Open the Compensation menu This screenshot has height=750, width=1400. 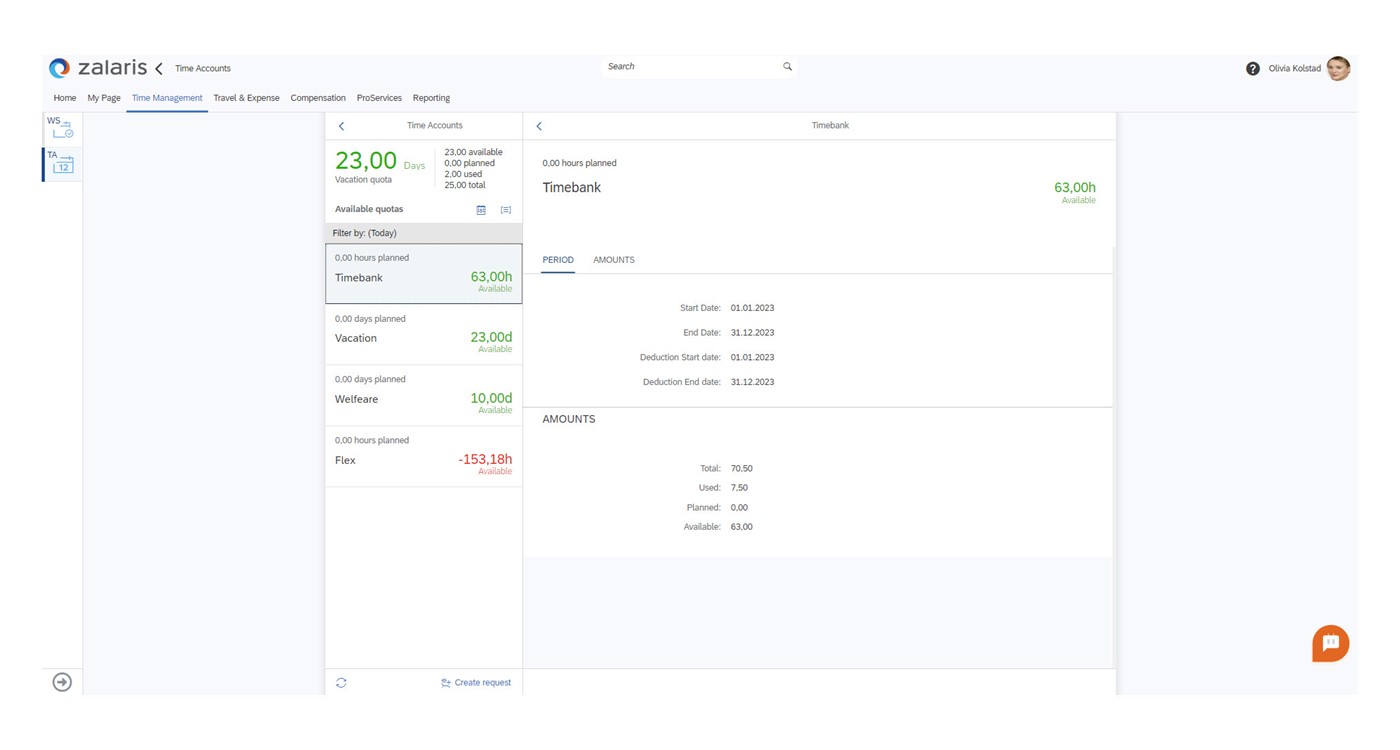click(318, 98)
